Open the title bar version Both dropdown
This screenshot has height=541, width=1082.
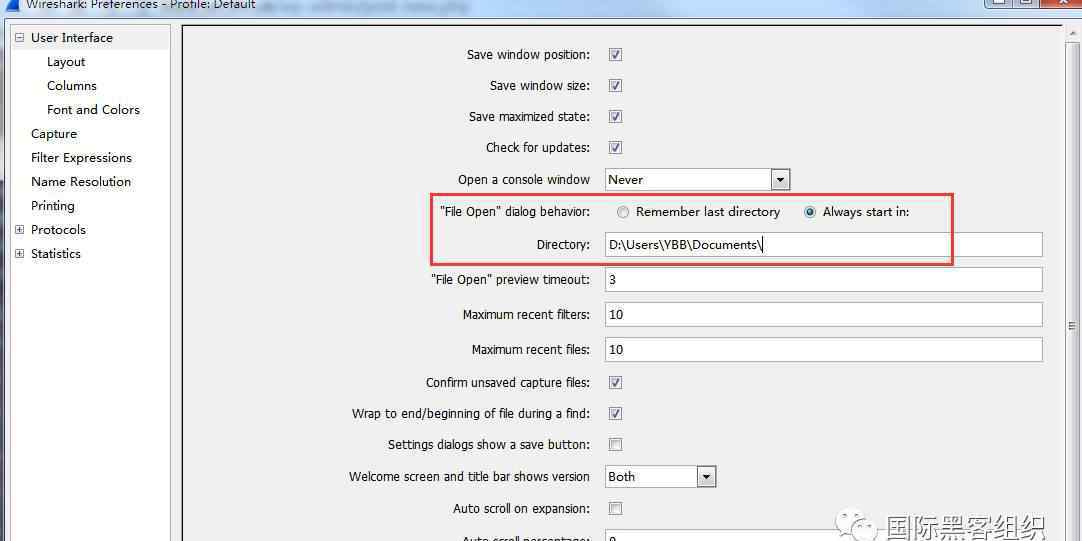[x=706, y=477]
